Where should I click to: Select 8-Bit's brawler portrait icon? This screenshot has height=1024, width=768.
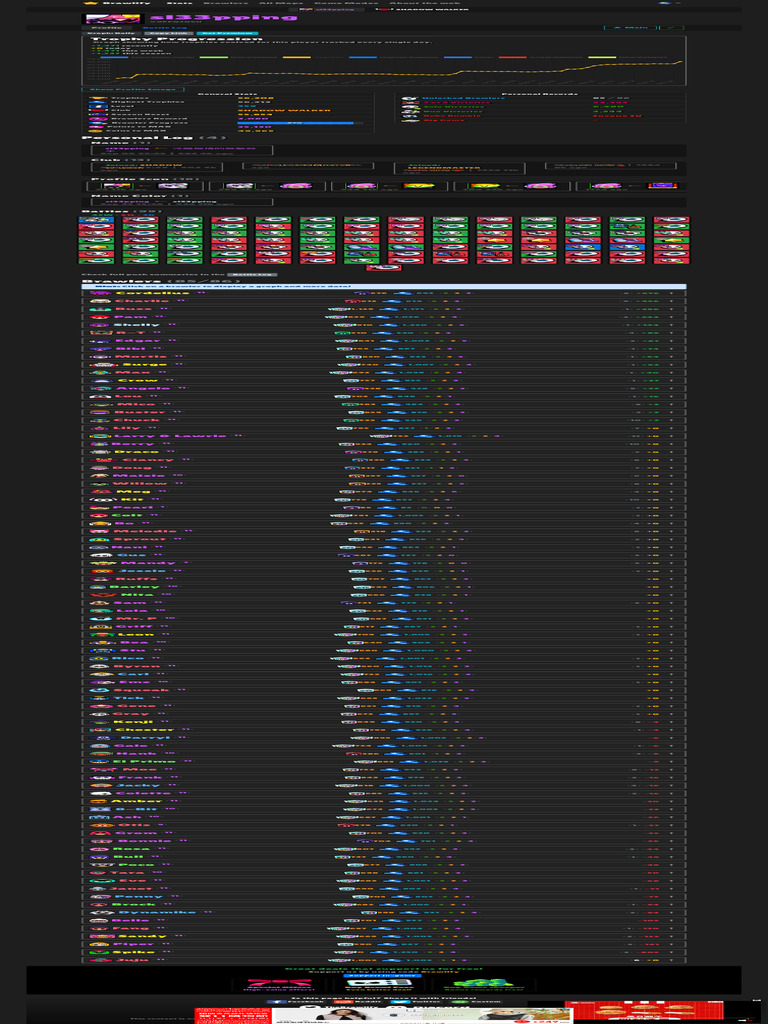[x=98, y=809]
